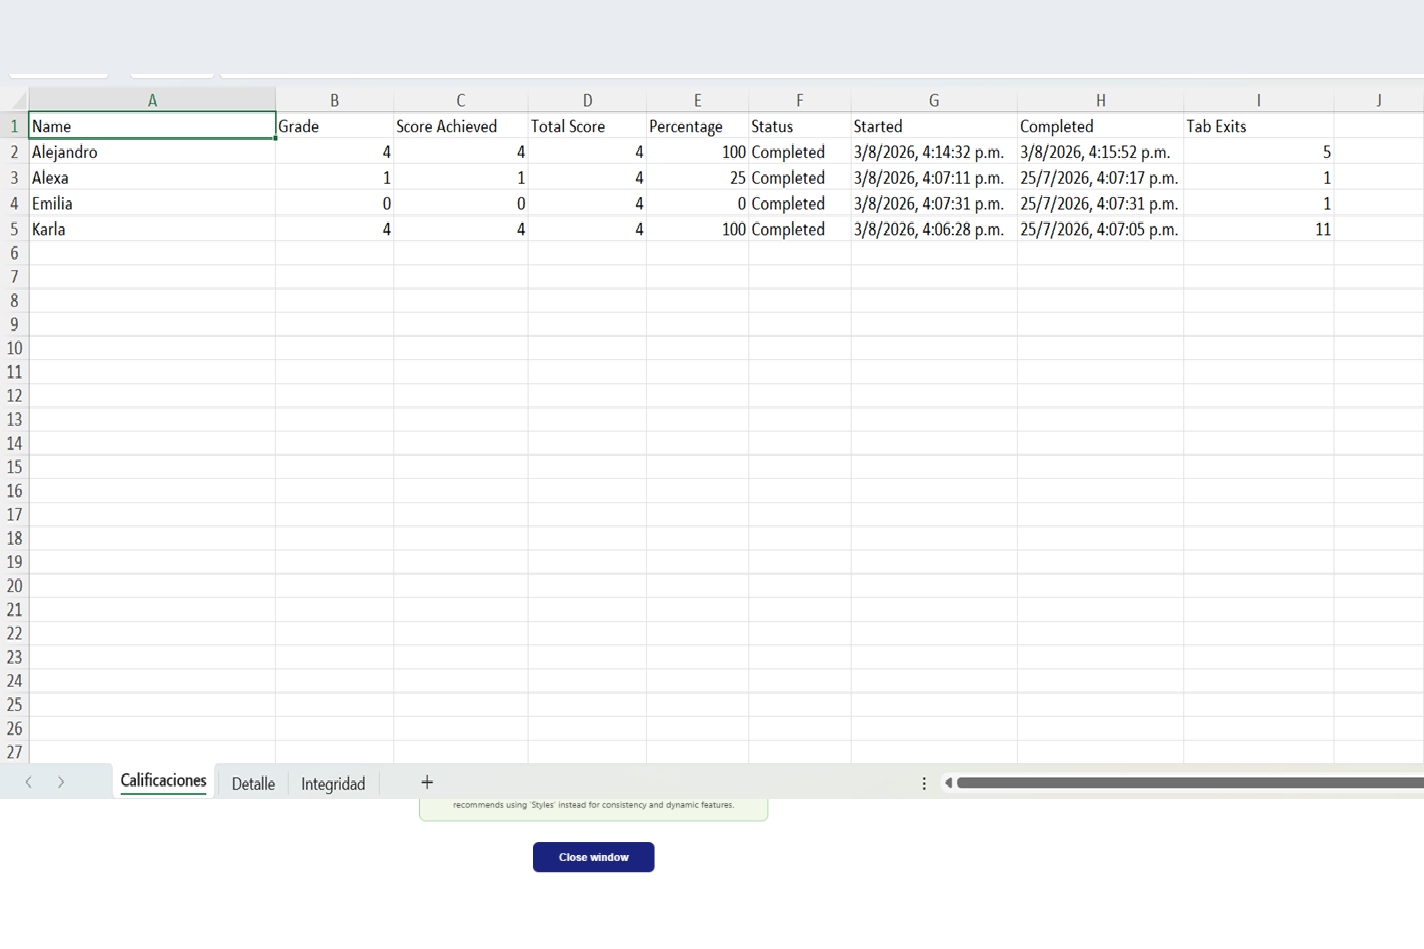Go to previous sheet tab arrow
The height and width of the screenshot is (949, 1424).
(28, 782)
